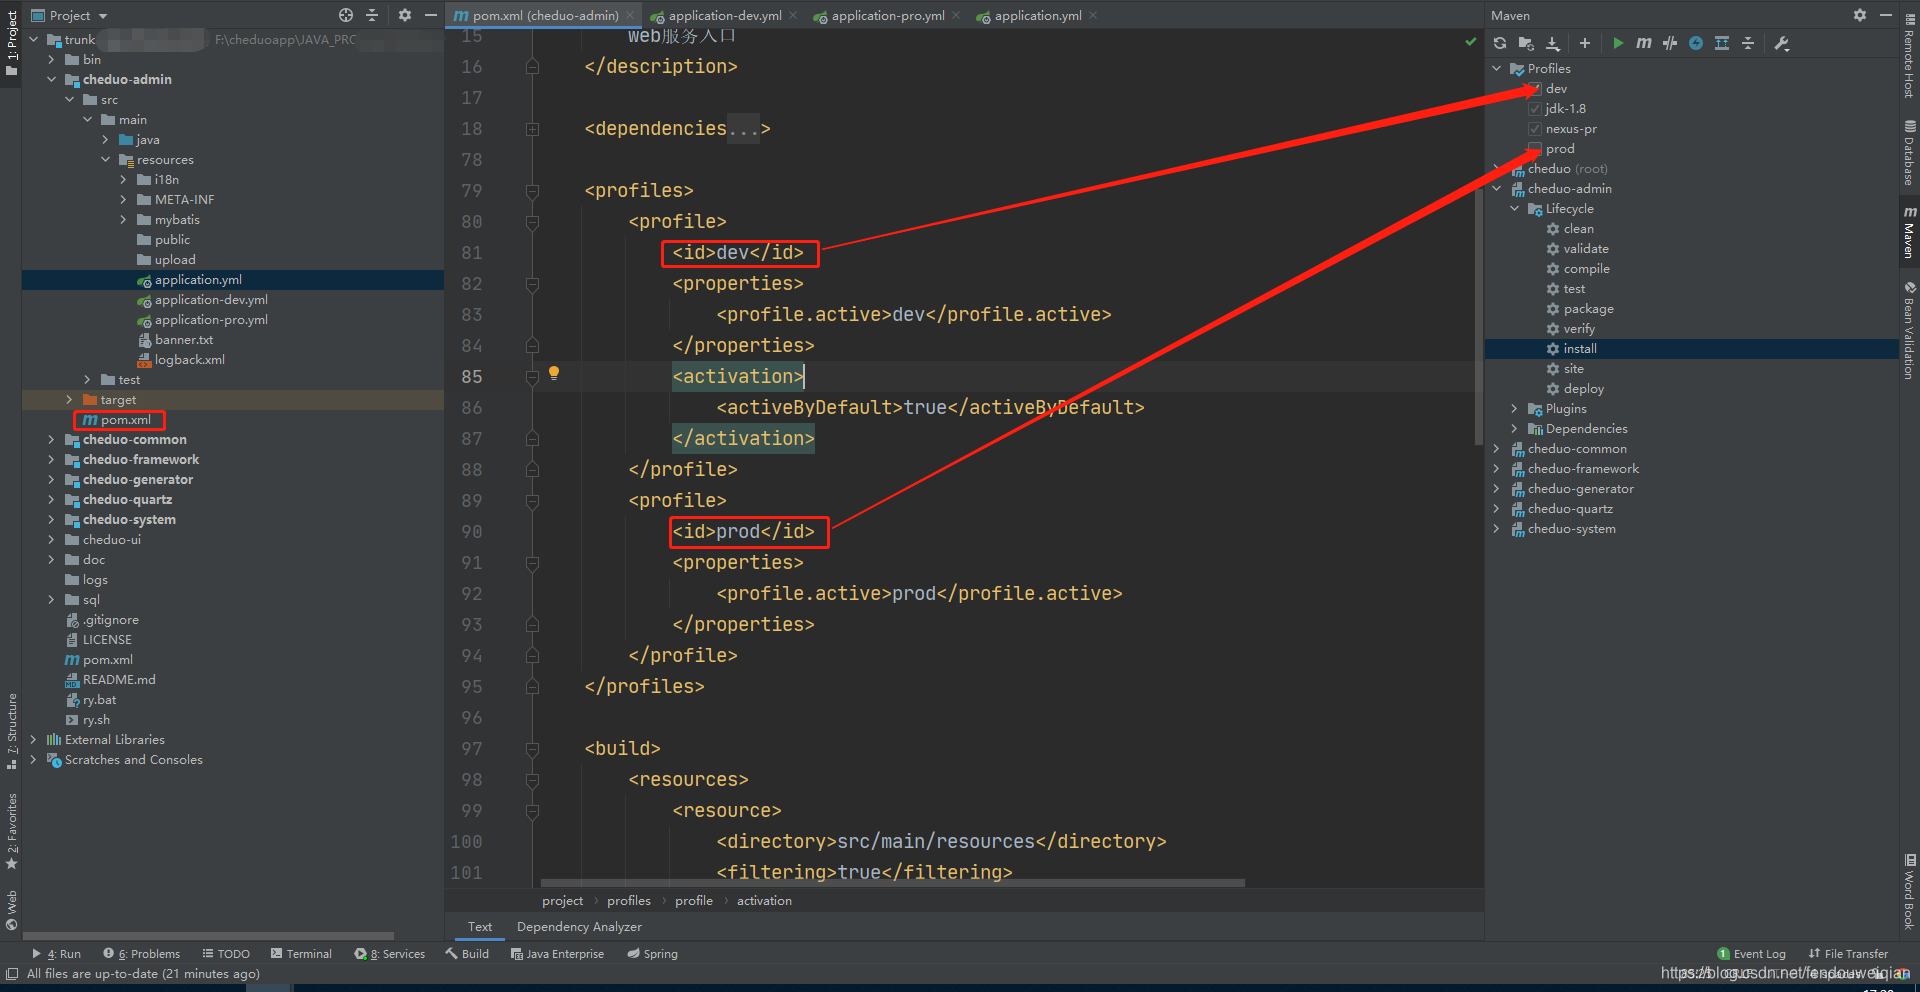Toggle the nexus-pr profile checkbox
Screen dimensions: 1920x992
(x=1534, y=129)
